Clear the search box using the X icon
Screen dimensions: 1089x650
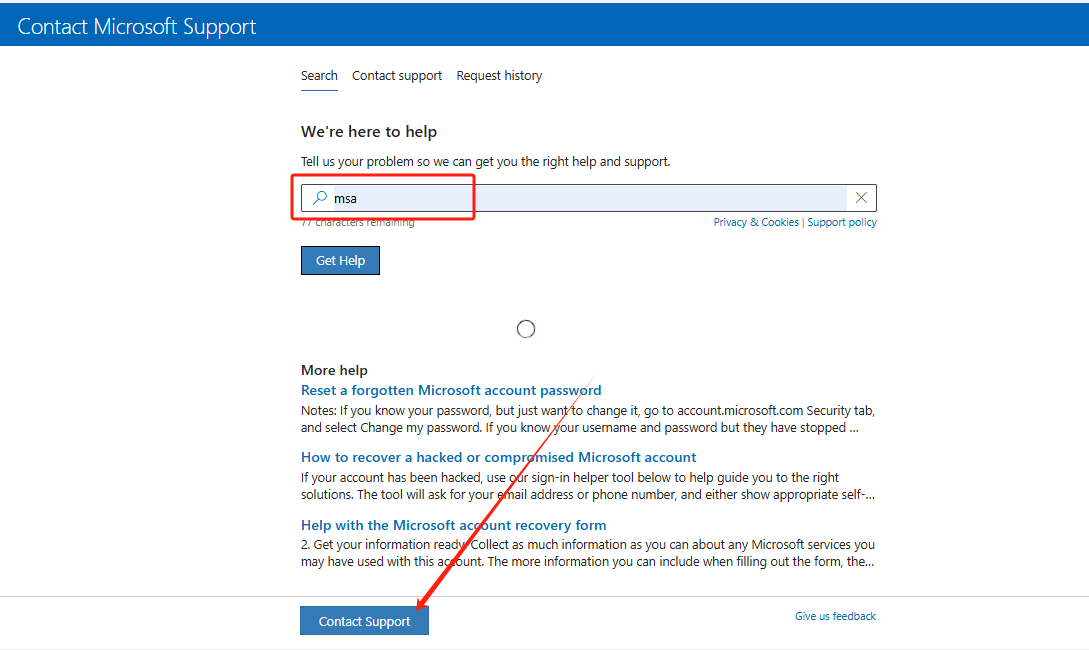coord(861,198)
